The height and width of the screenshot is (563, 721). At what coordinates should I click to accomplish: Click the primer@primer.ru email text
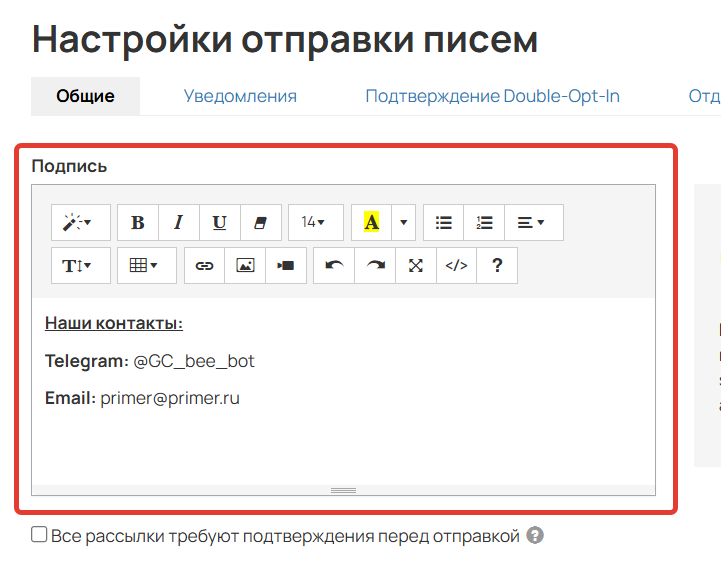(170, 398)
